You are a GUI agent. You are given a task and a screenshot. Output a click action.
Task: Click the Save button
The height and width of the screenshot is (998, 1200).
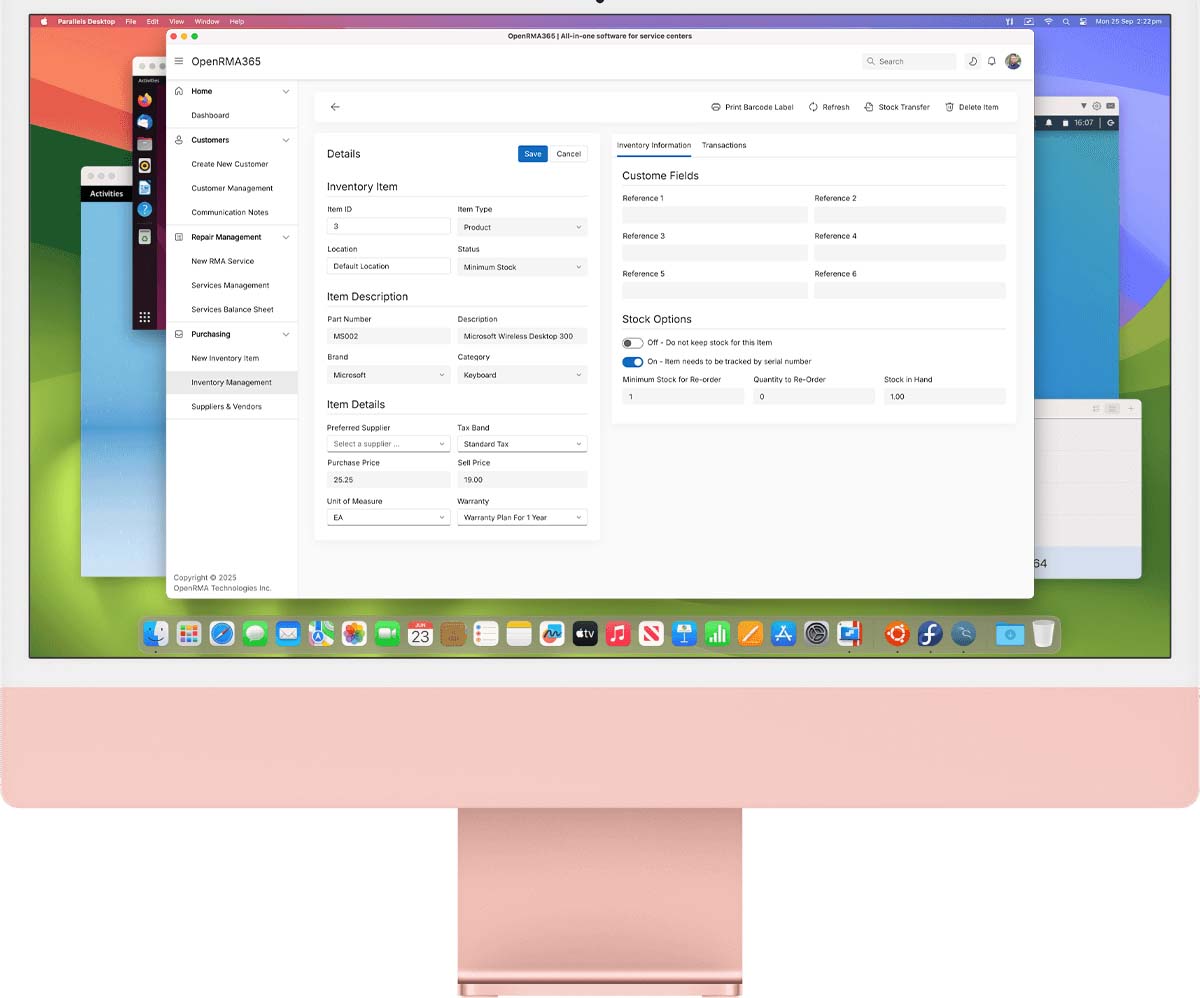click(x=532, y=154)
